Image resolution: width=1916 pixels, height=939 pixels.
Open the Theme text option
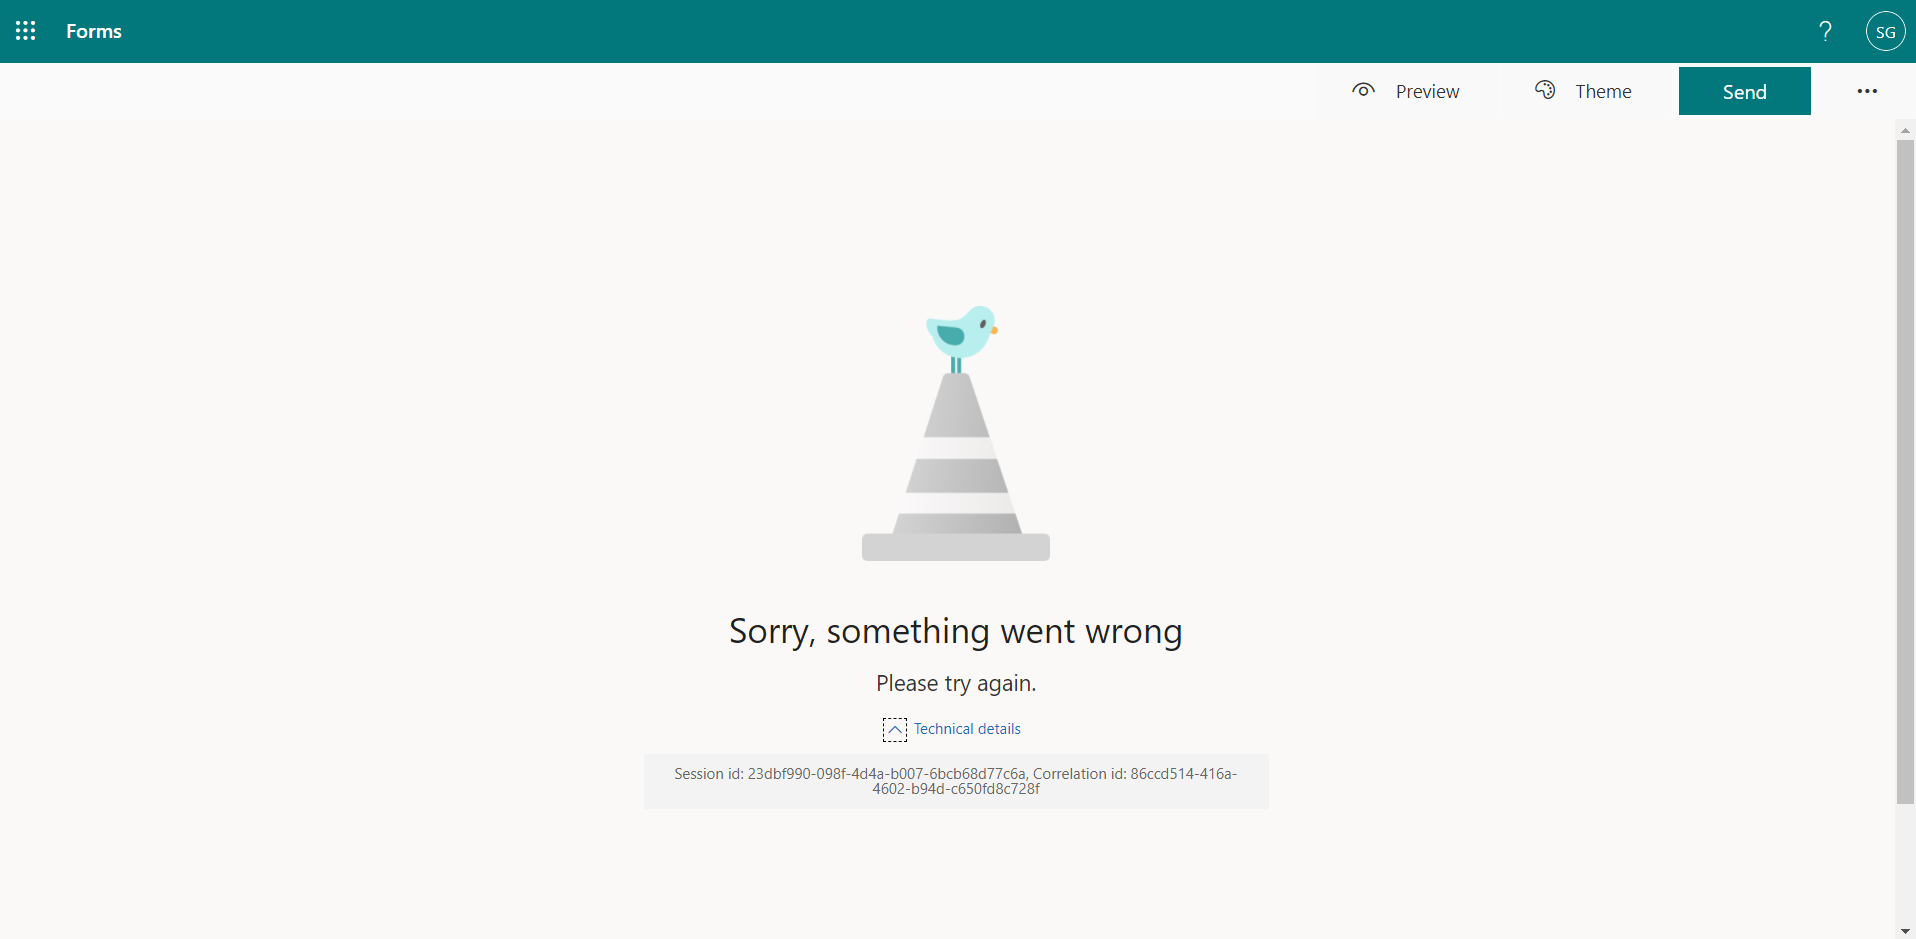(x=1603, y=91)
